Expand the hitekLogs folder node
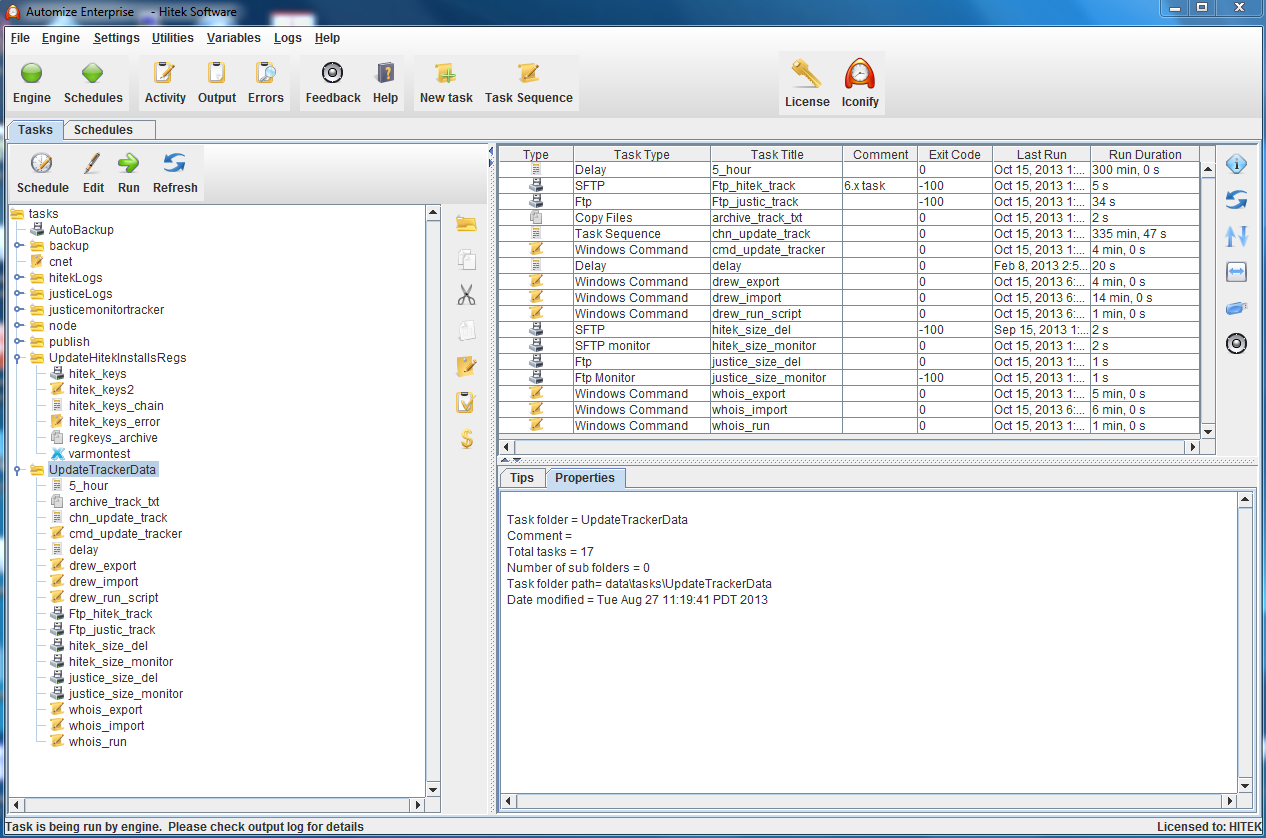1266x838 pixels. (18, 278)
